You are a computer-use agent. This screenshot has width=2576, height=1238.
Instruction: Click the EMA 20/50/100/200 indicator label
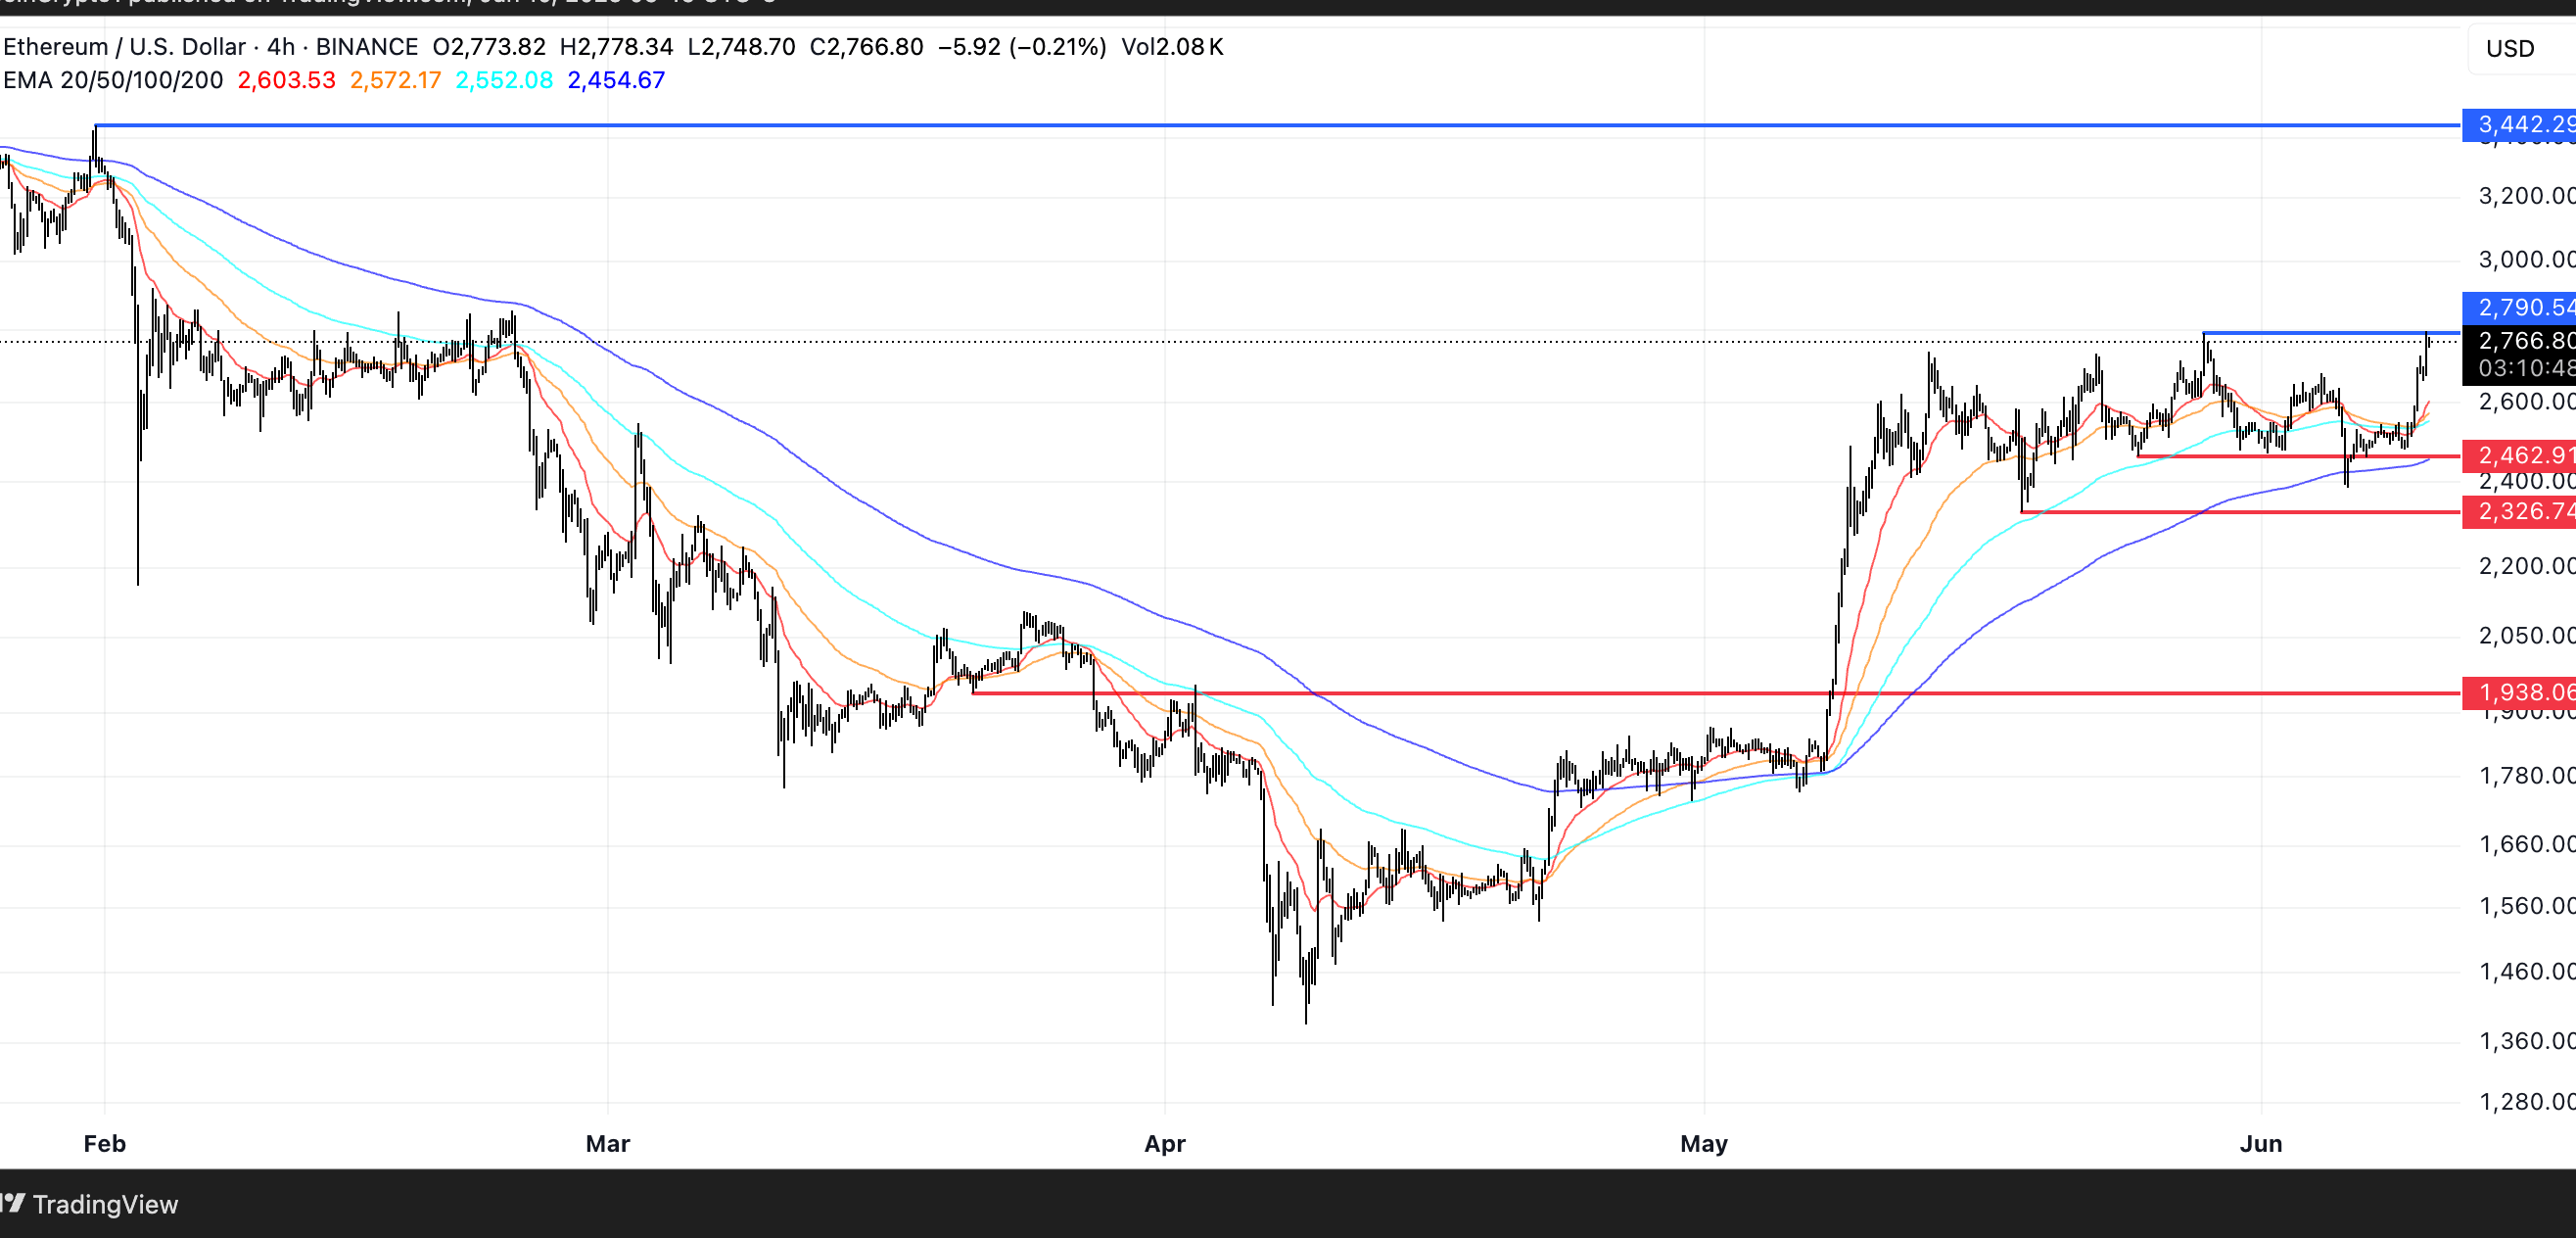(x=113, y=80)
